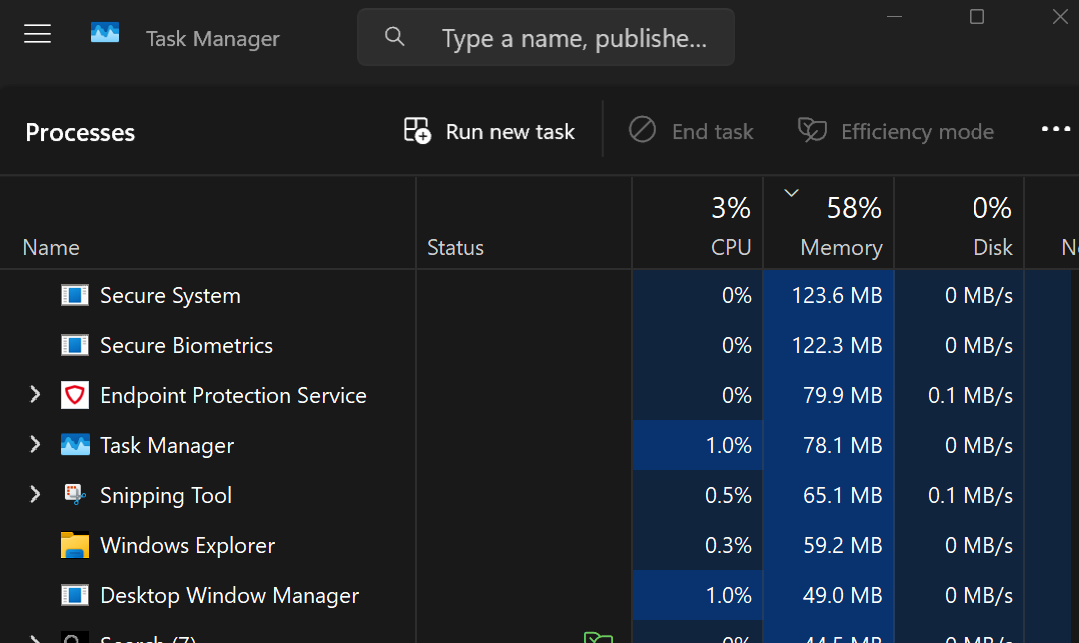Viewport: 1079px width, 643px height.
Task: Click the sort arrow above Memory column
Action: [791, 193]
